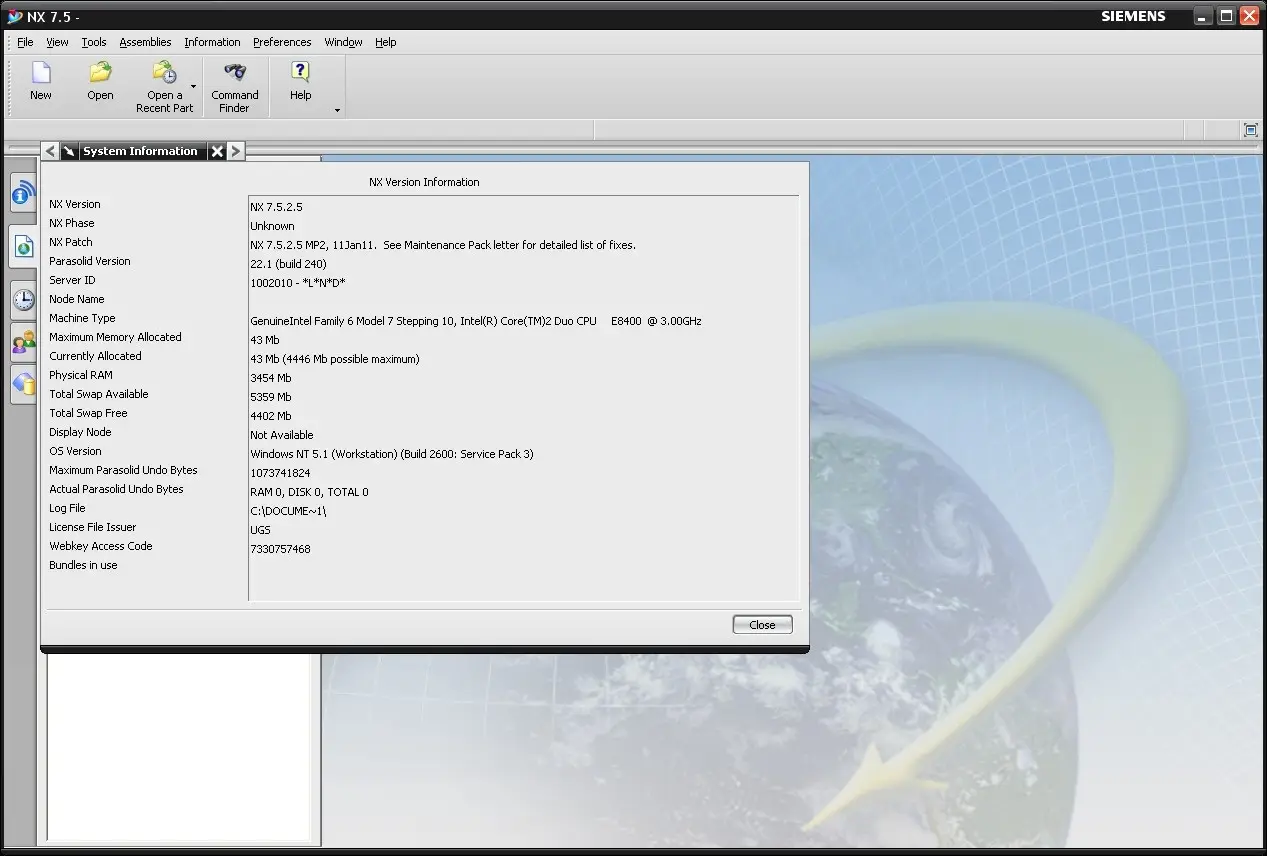Click the Maximum Memory Allocated label

point(116,337)
